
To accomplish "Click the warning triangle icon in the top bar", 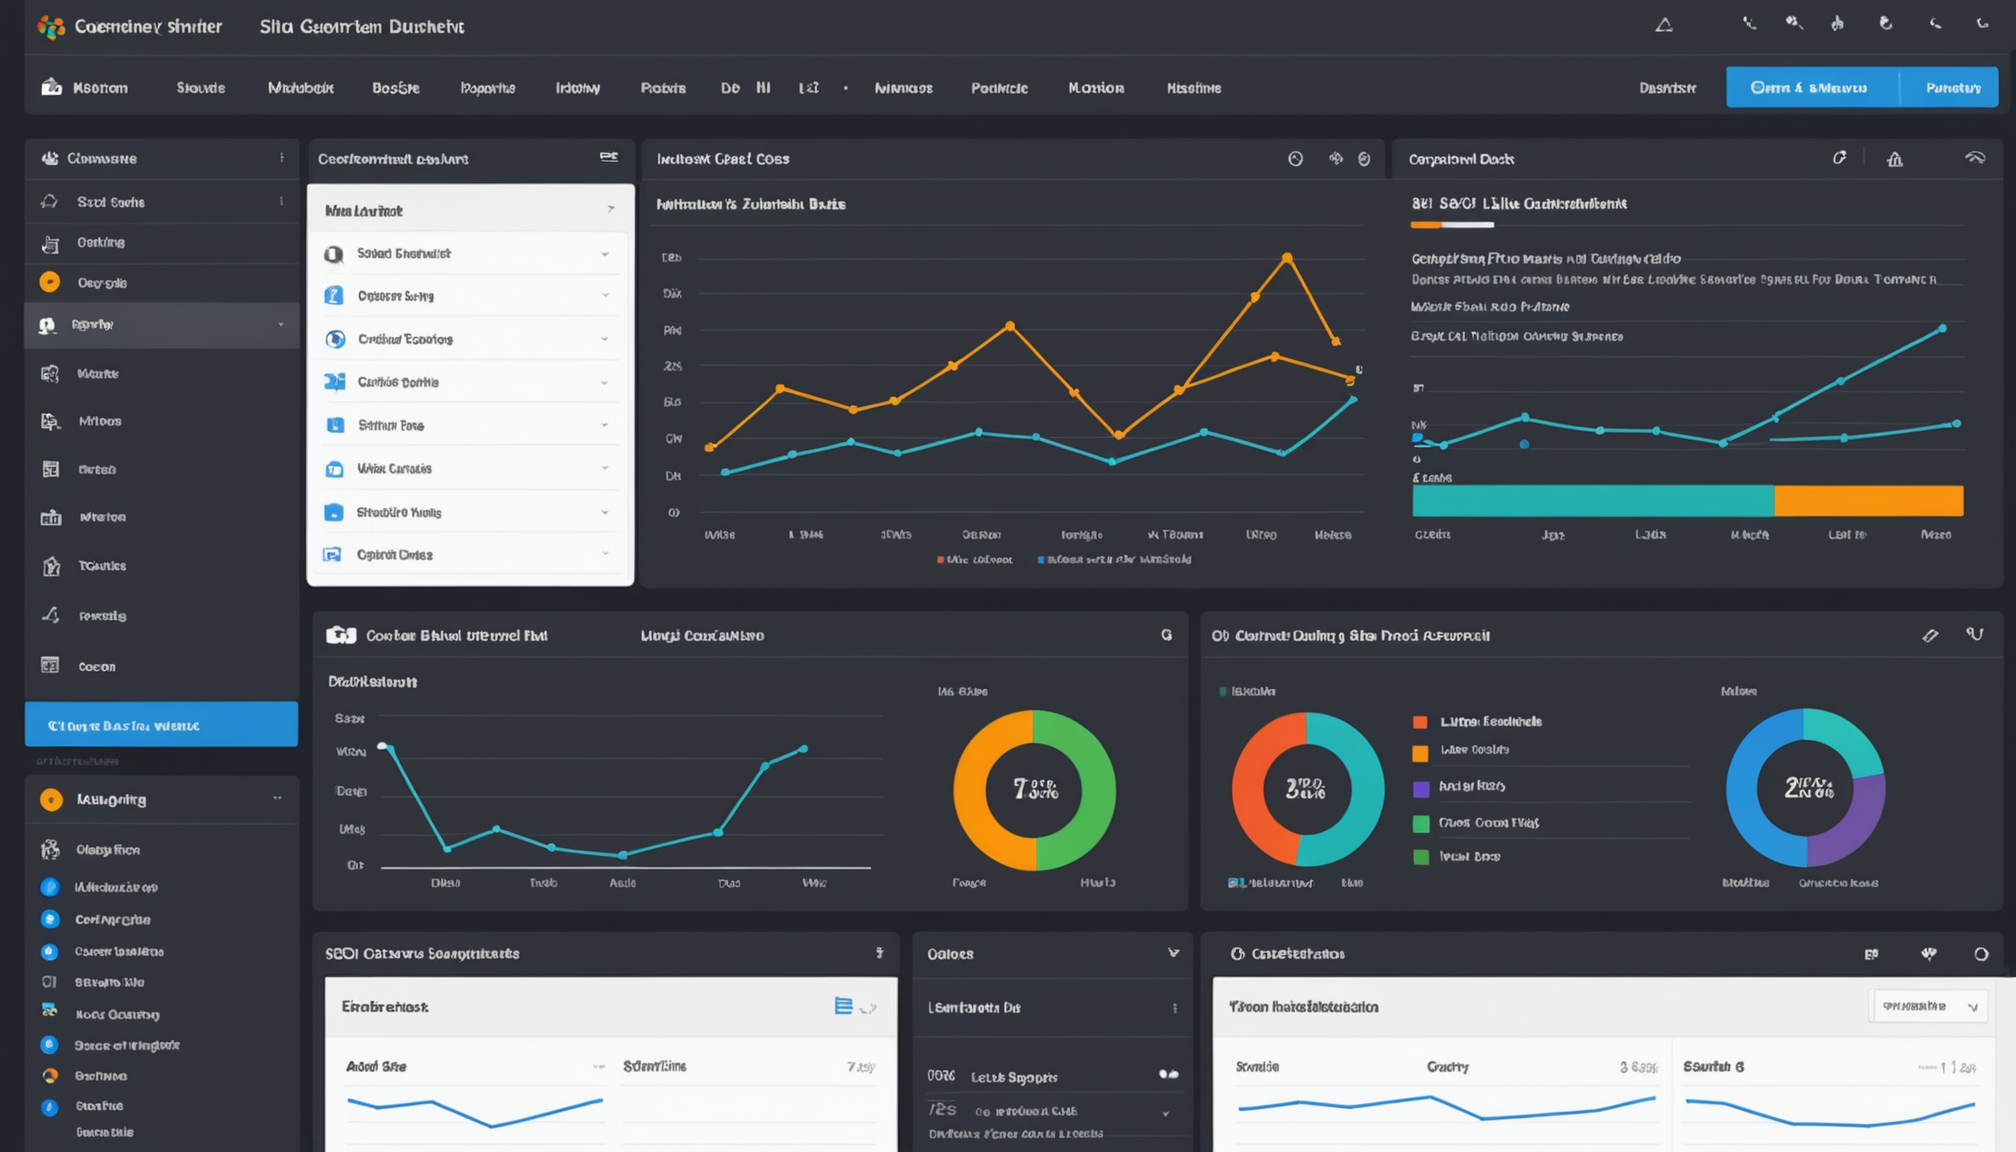I will click(1664, 25).
